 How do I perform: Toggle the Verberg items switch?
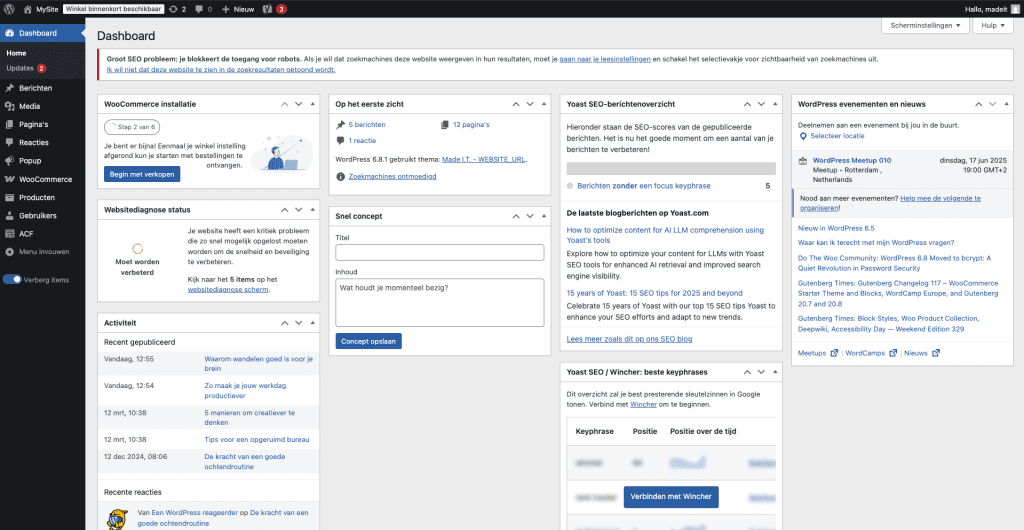12,279
